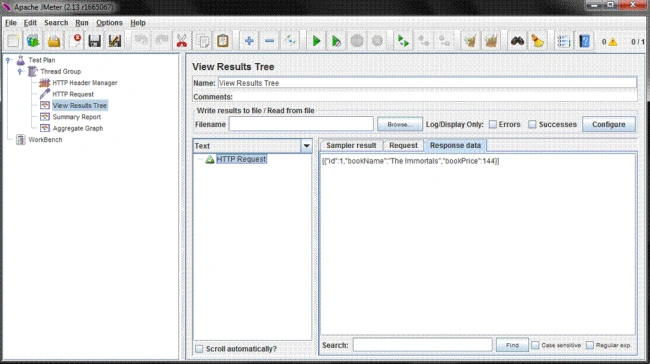Click the New test plan icon

coord(13,41)
